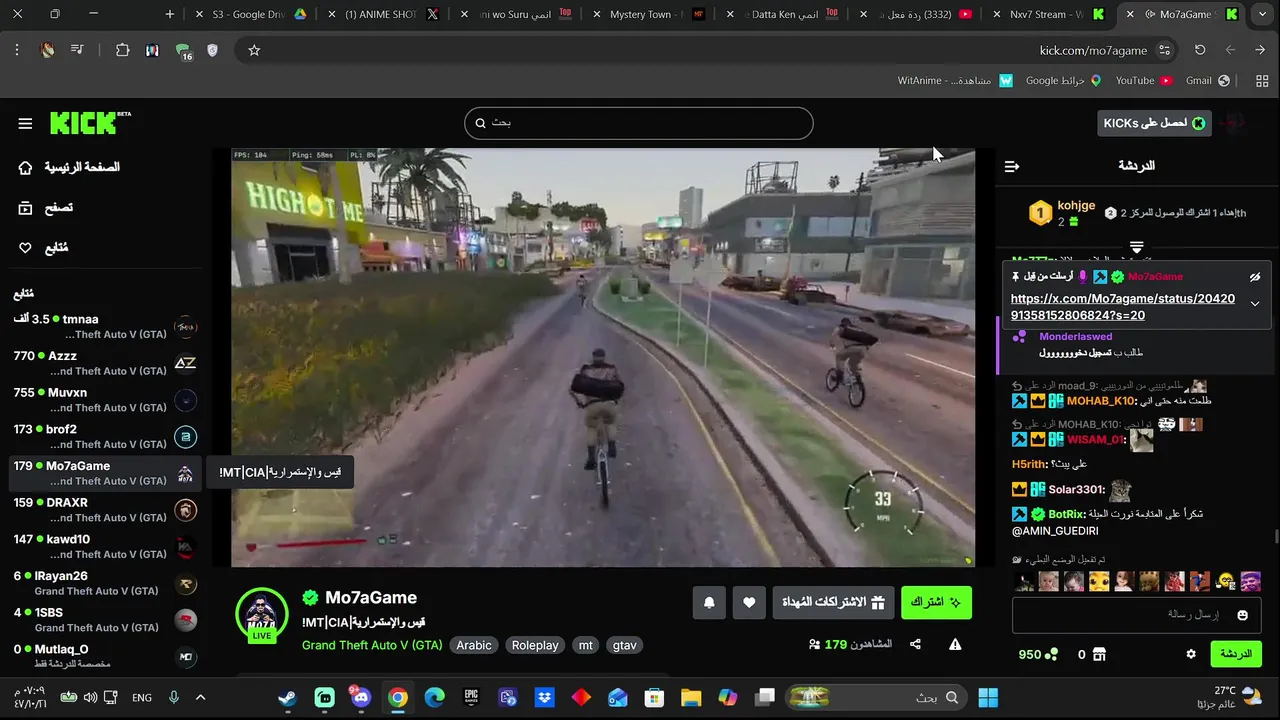1280x720 pixels.
Task: Click MOHAB_K10 username in chat
Action: coord(1101,401)
